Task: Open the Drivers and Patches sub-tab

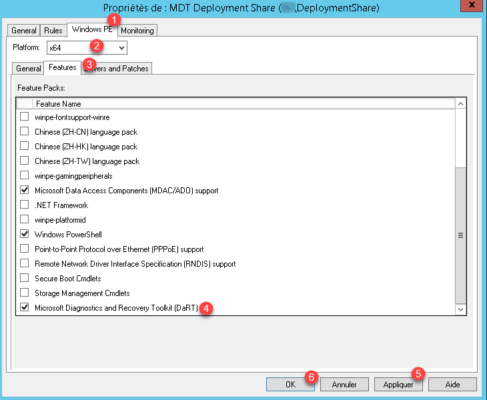Action: point(117,68)
